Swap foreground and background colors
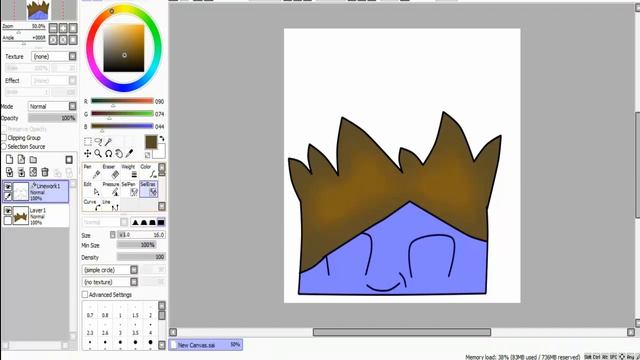The width and height of the screenshot is (640, 360). coord(162,139)
